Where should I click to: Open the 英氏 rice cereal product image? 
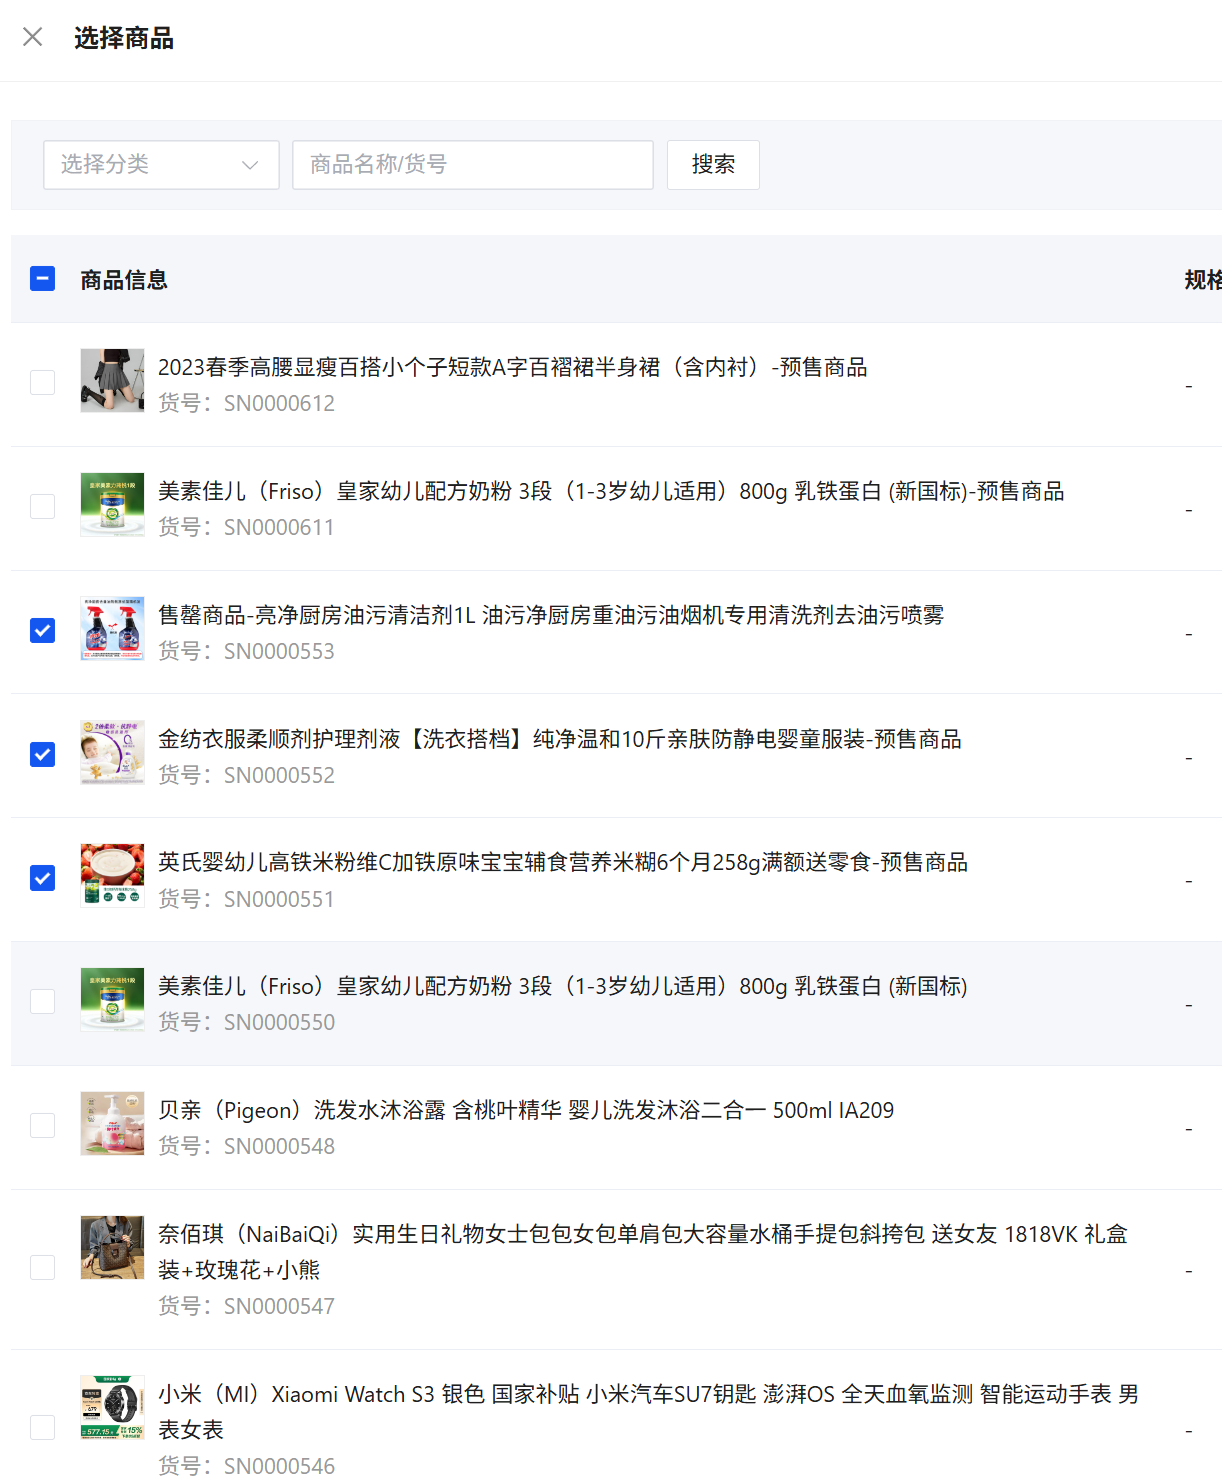point(112,876)
